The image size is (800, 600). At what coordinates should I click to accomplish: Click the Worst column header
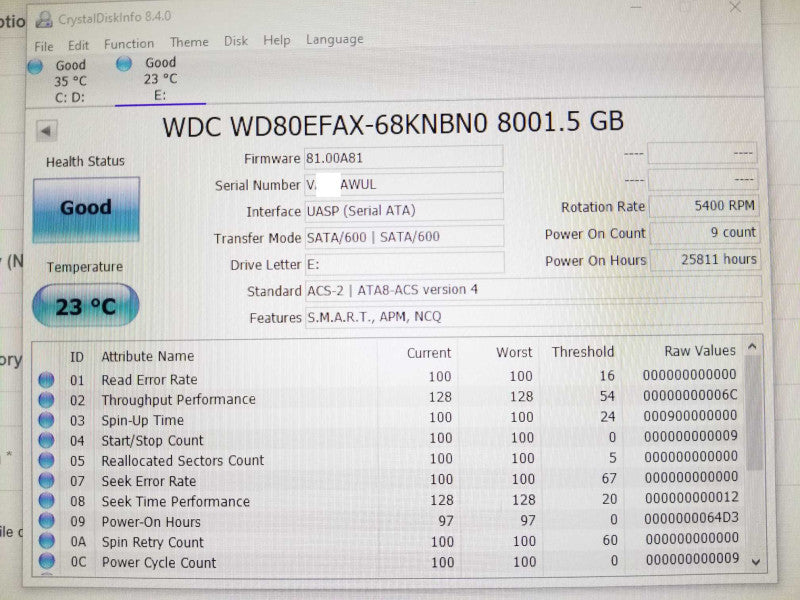click(514, 352)
